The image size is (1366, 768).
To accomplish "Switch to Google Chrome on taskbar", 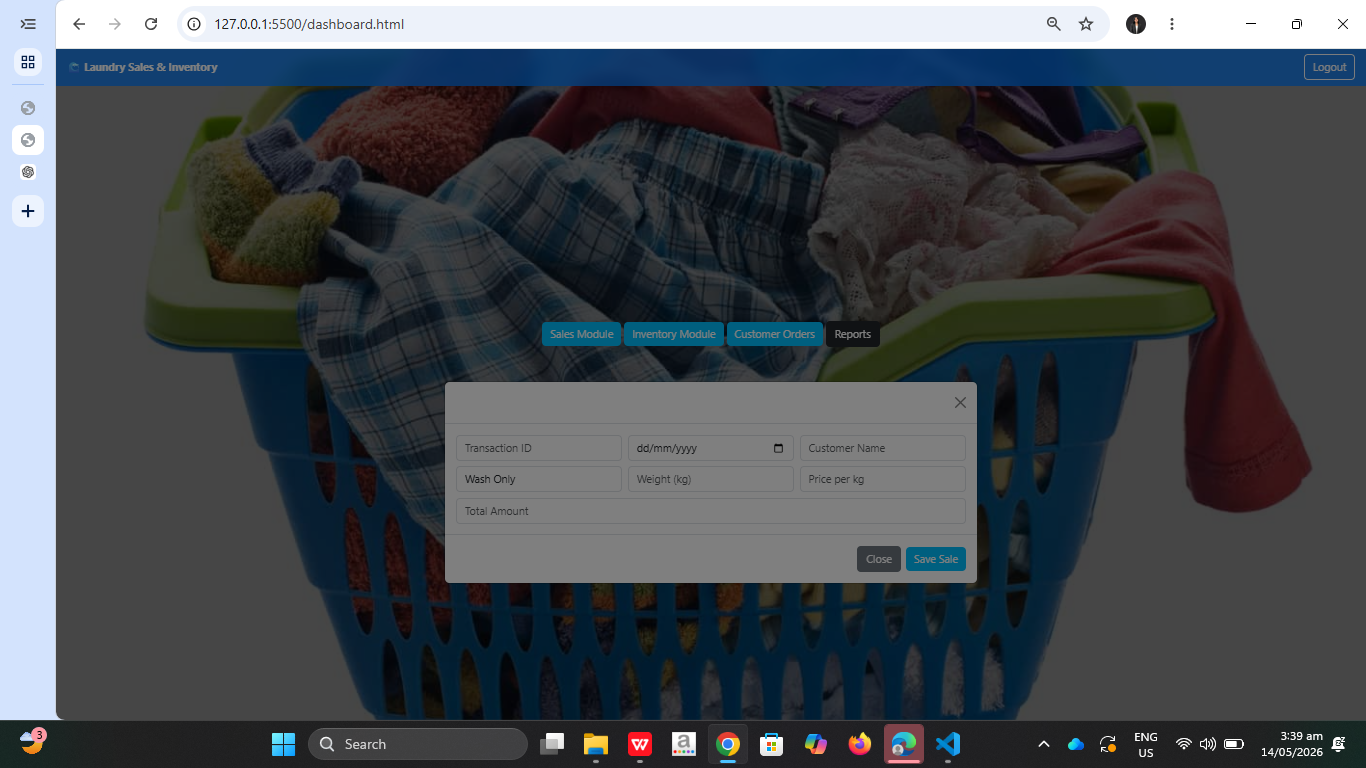I will point(728,744).
